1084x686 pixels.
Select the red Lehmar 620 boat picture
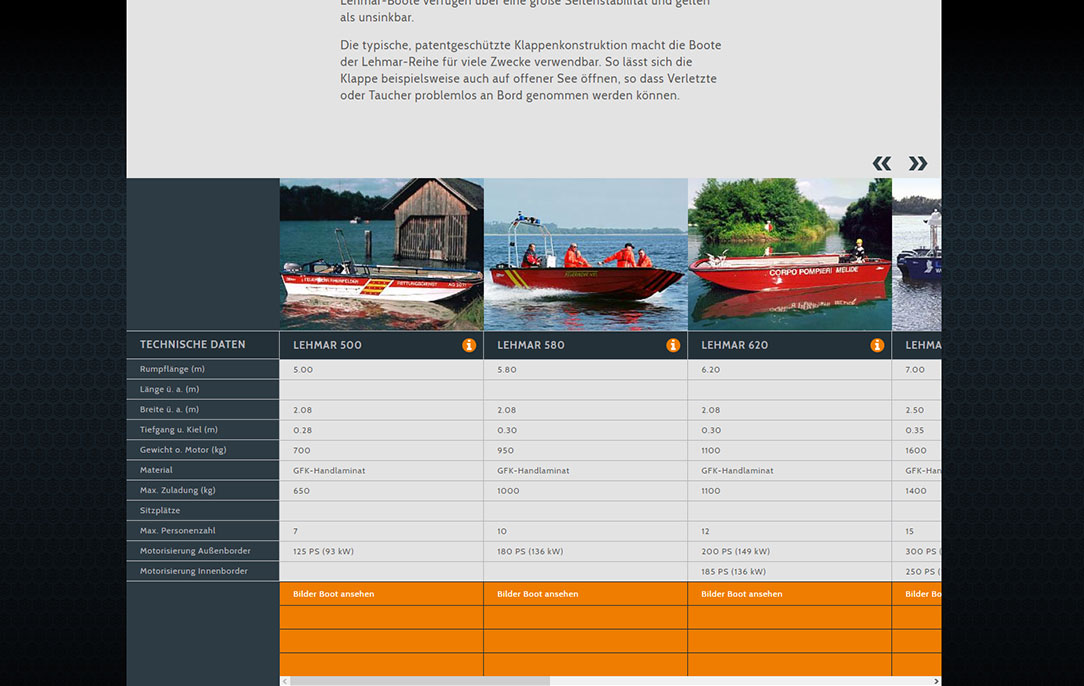click(x=789, y=254)
